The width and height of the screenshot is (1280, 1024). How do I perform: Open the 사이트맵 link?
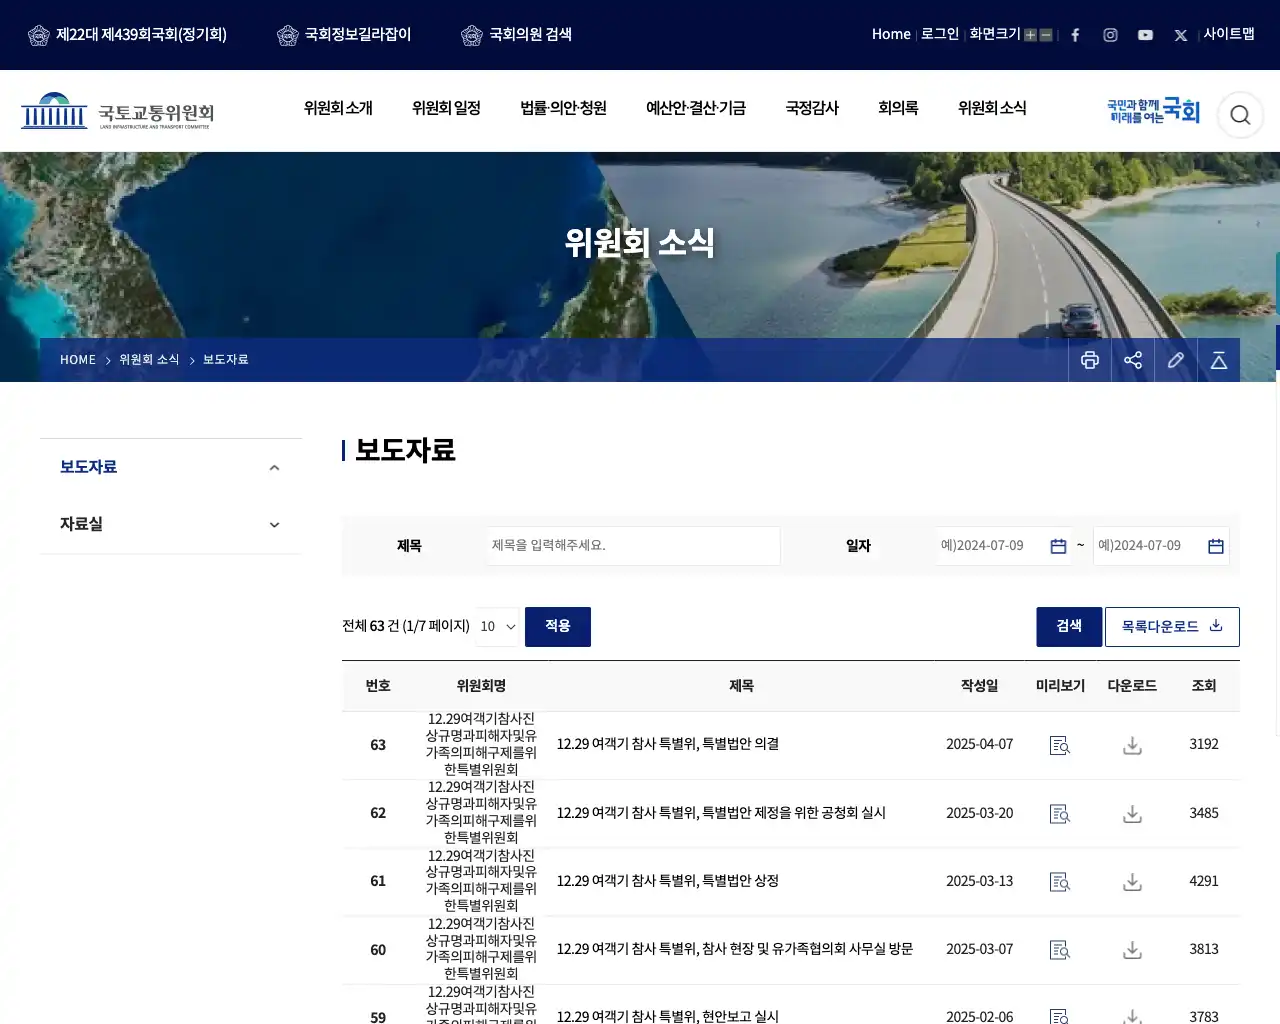tap(1229, 34)
